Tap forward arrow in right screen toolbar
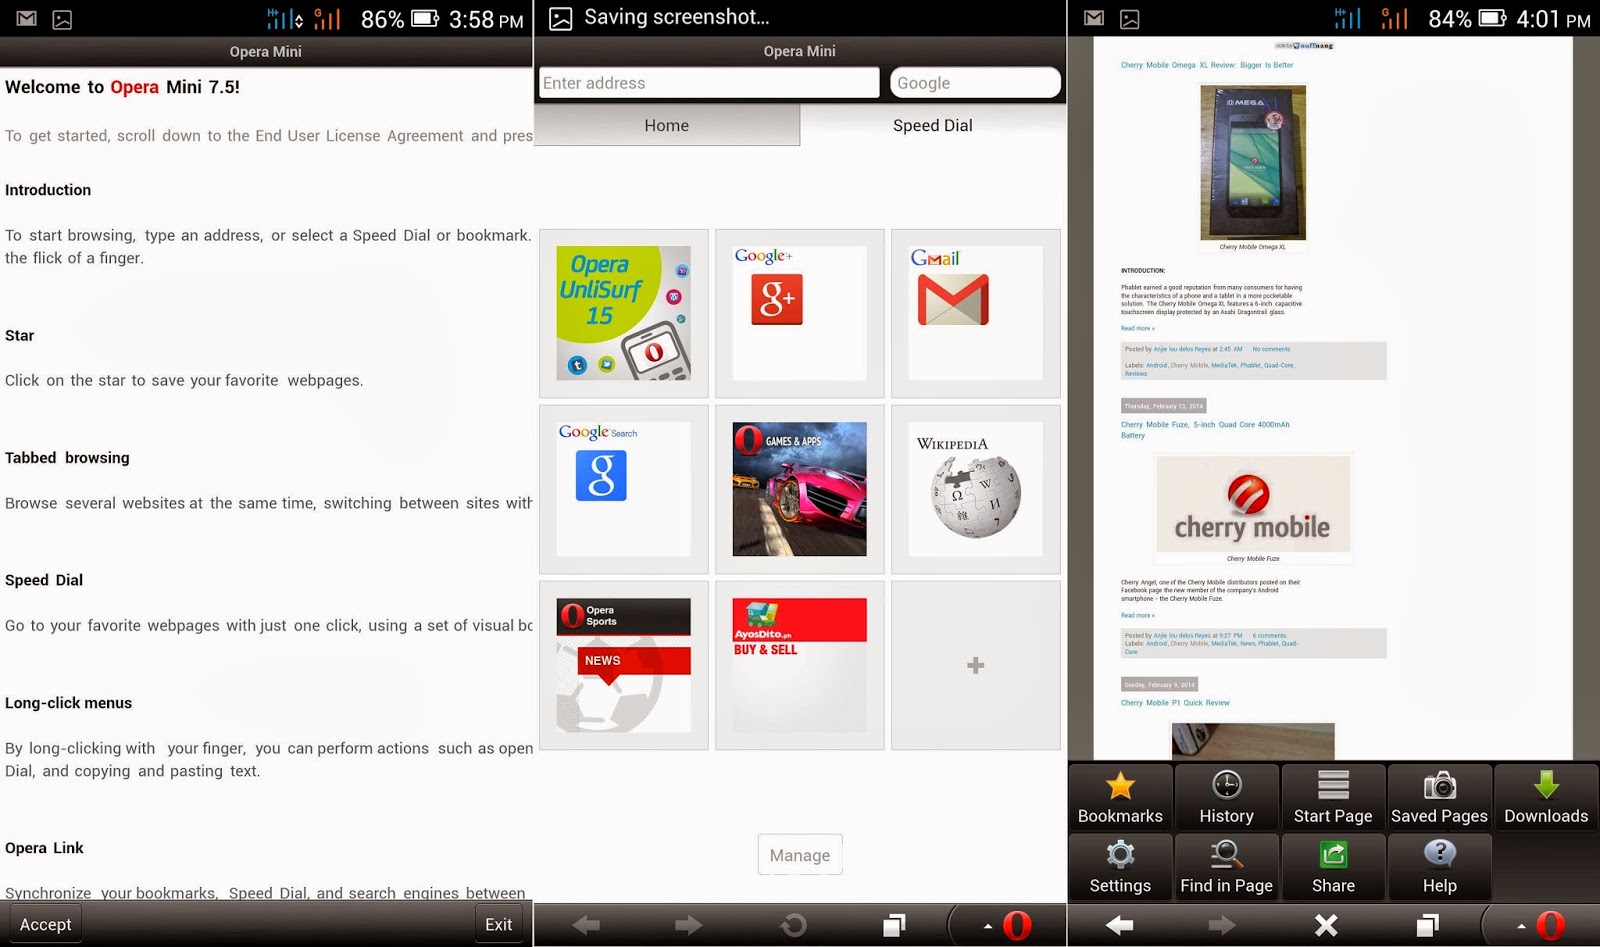Image resolution: width=1600 pixels, height=947 pixels. point(1222,925)
